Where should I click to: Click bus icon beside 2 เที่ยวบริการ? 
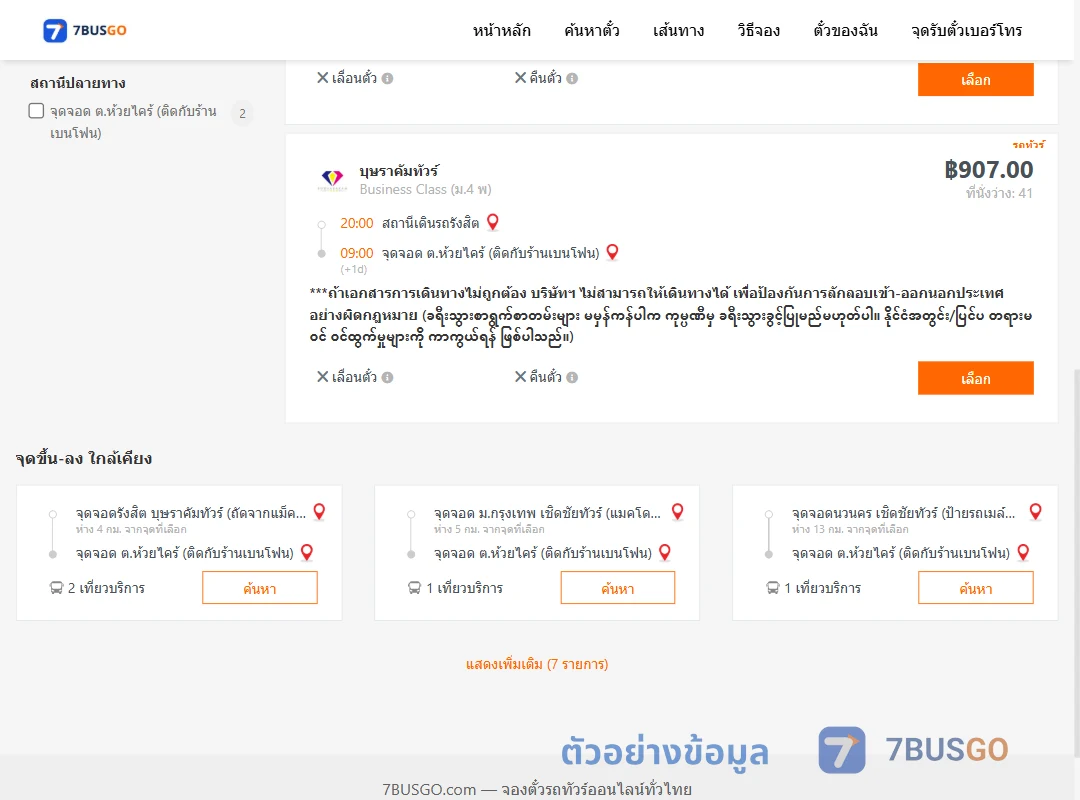pos(56,588)
